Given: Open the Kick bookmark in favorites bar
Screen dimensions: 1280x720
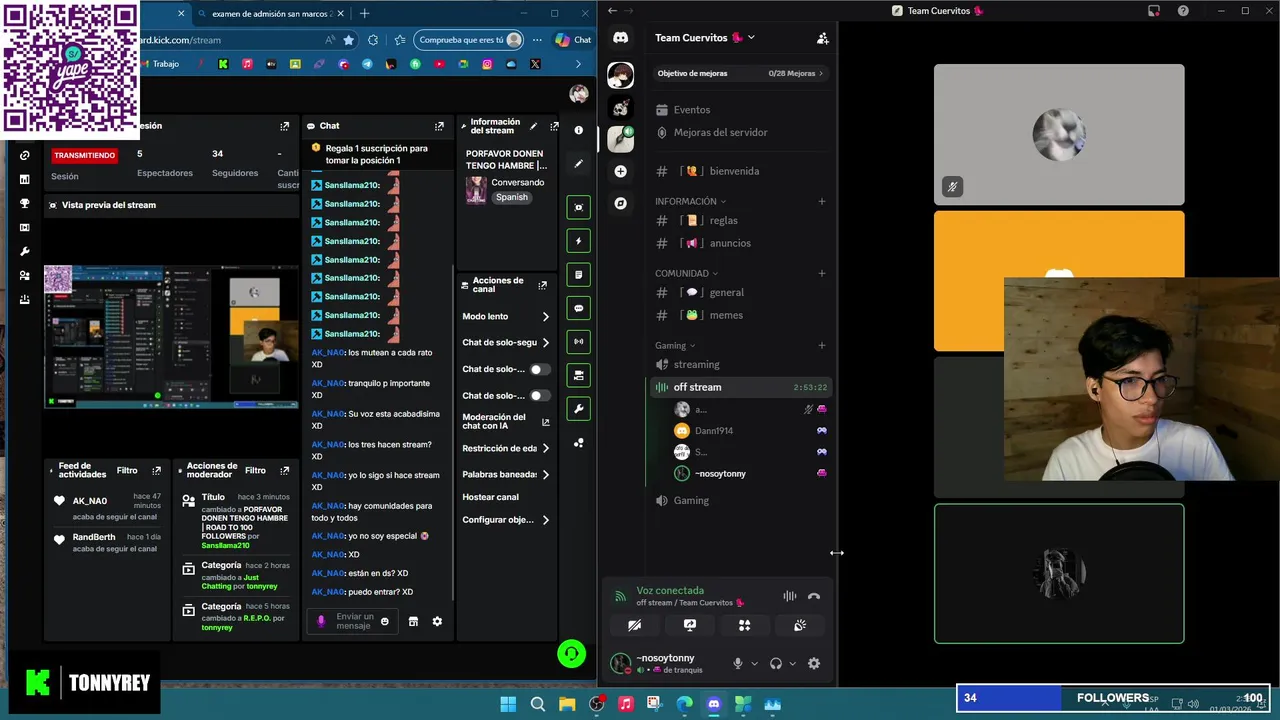Looking at the screenshot, I should click(x=223, y=64).
